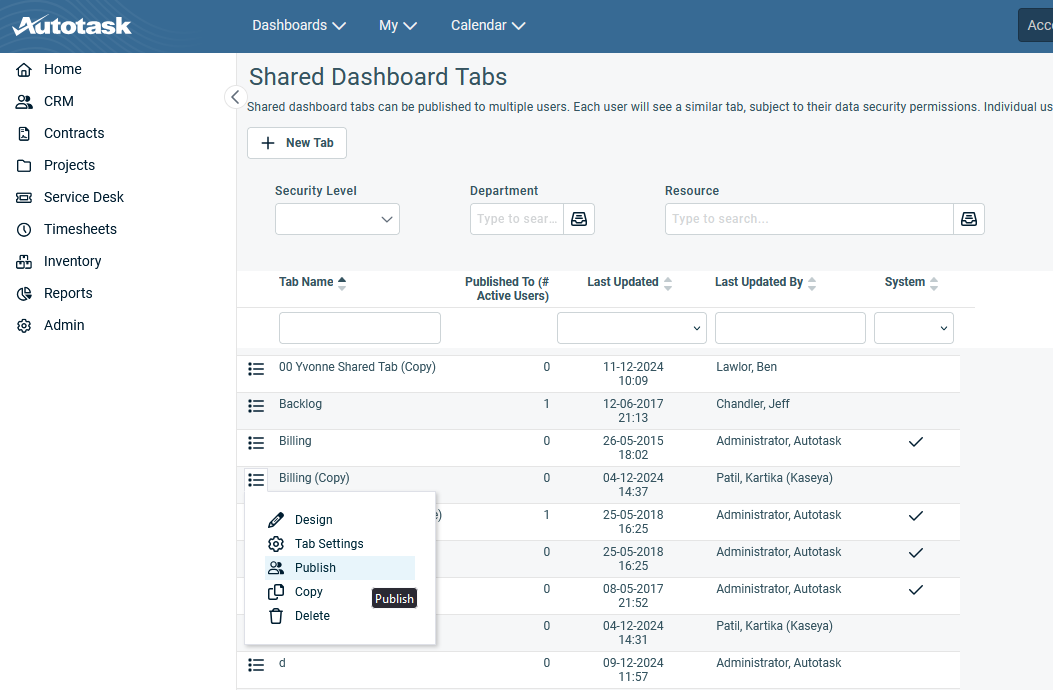Sort by the Tab Name column header
This screenshot has width=1053, height=690.
click(306, 282)
